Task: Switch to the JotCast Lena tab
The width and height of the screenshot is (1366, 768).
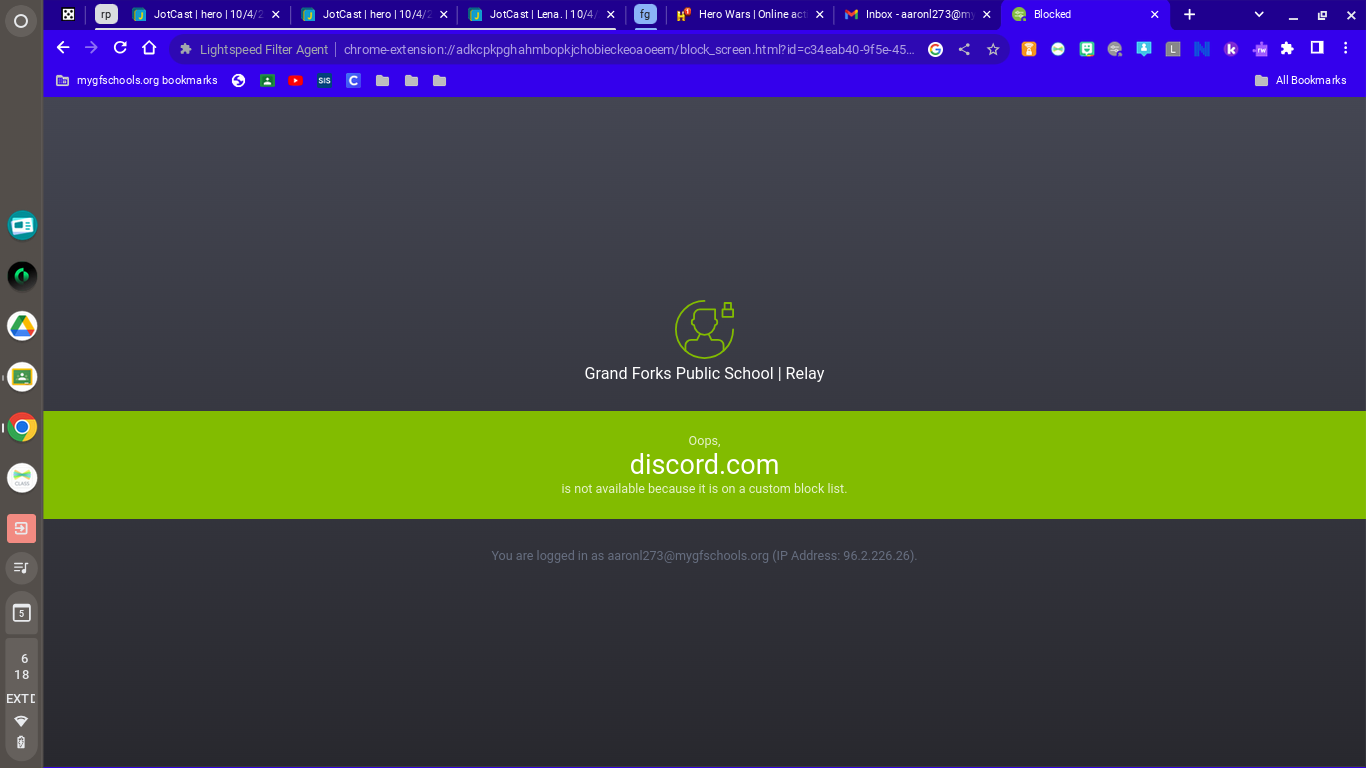Action: pyautogui.click(x=541, y=14)
